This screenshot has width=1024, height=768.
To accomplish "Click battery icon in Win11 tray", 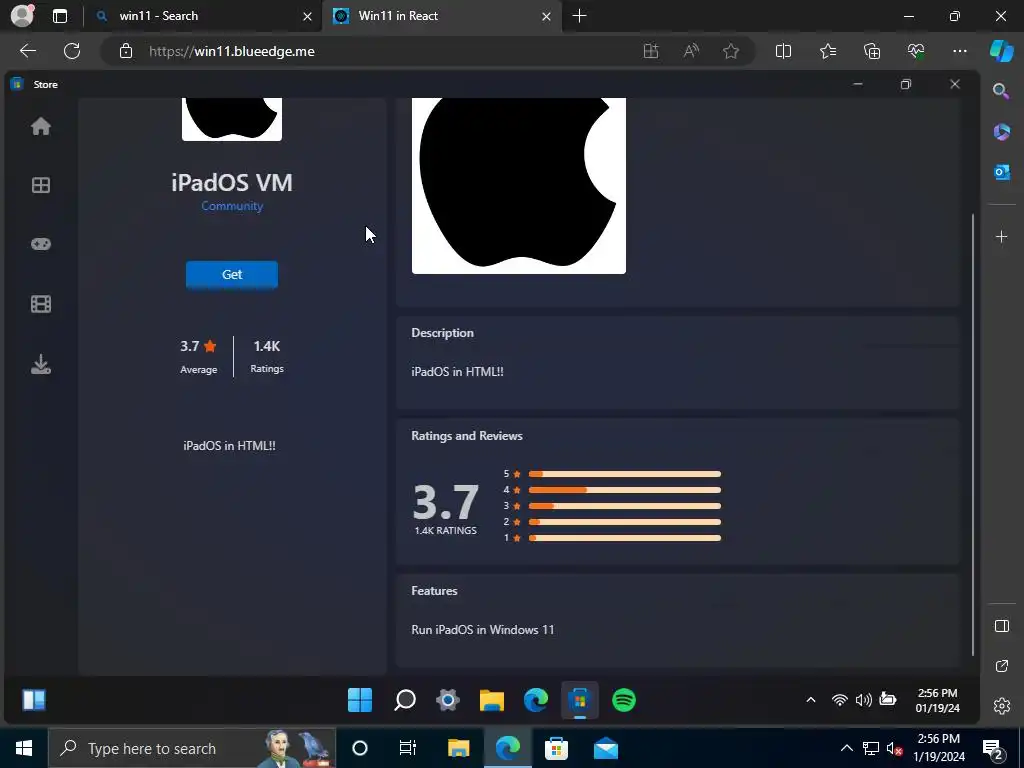I will coord(888,699).
